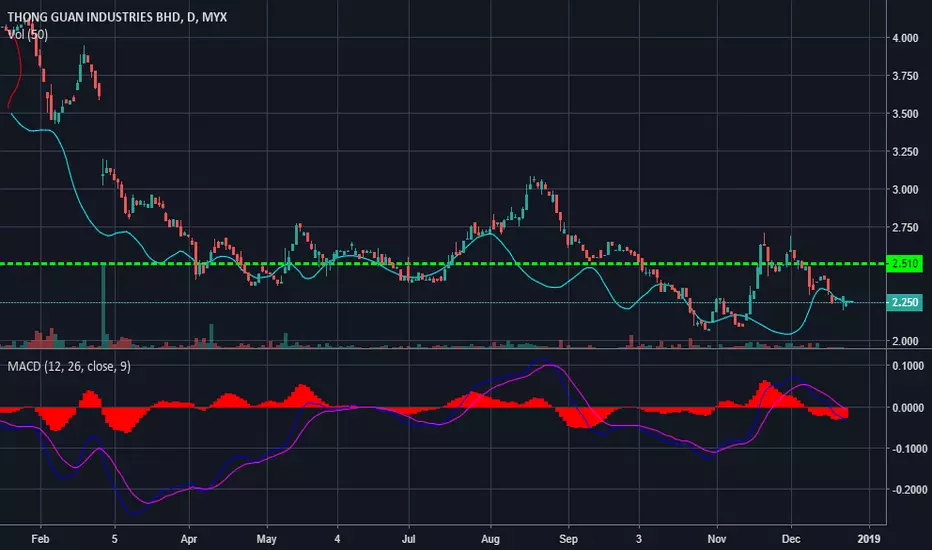The width and height of the screenshot is (932, 550).
Task: Click the -0.1000 MACD axis value
Action: click(908, 449)
